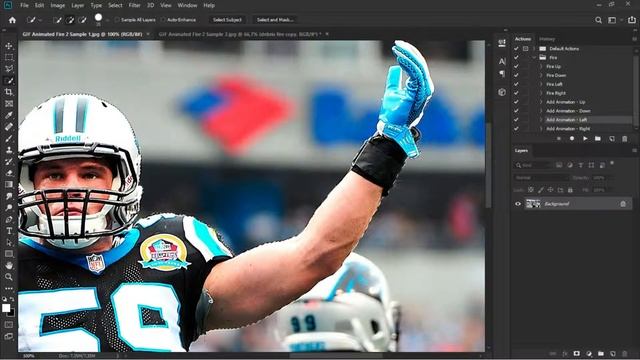The height and width of the screenshot is (360, 640).
Task: Expand the Fire Down action
Action: 541,75
